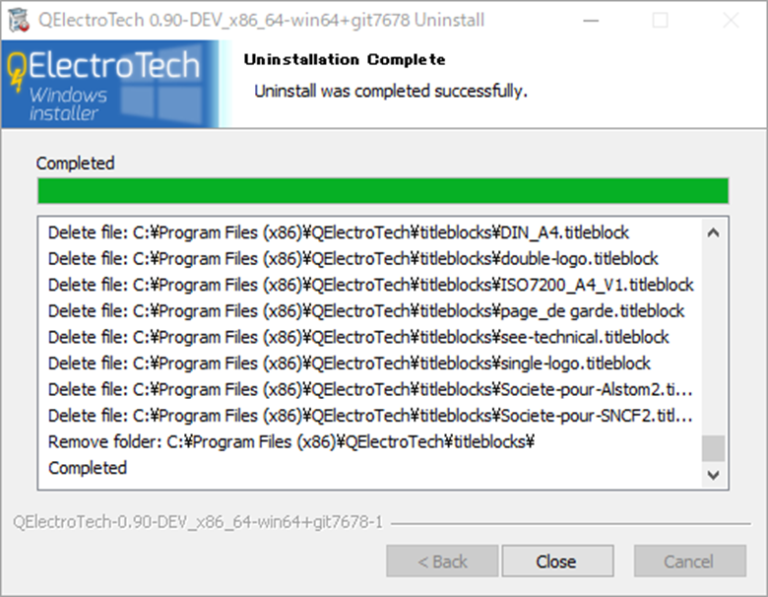
Task: Click the empty scrollbar track above the thumb
Action: [713, 340]
